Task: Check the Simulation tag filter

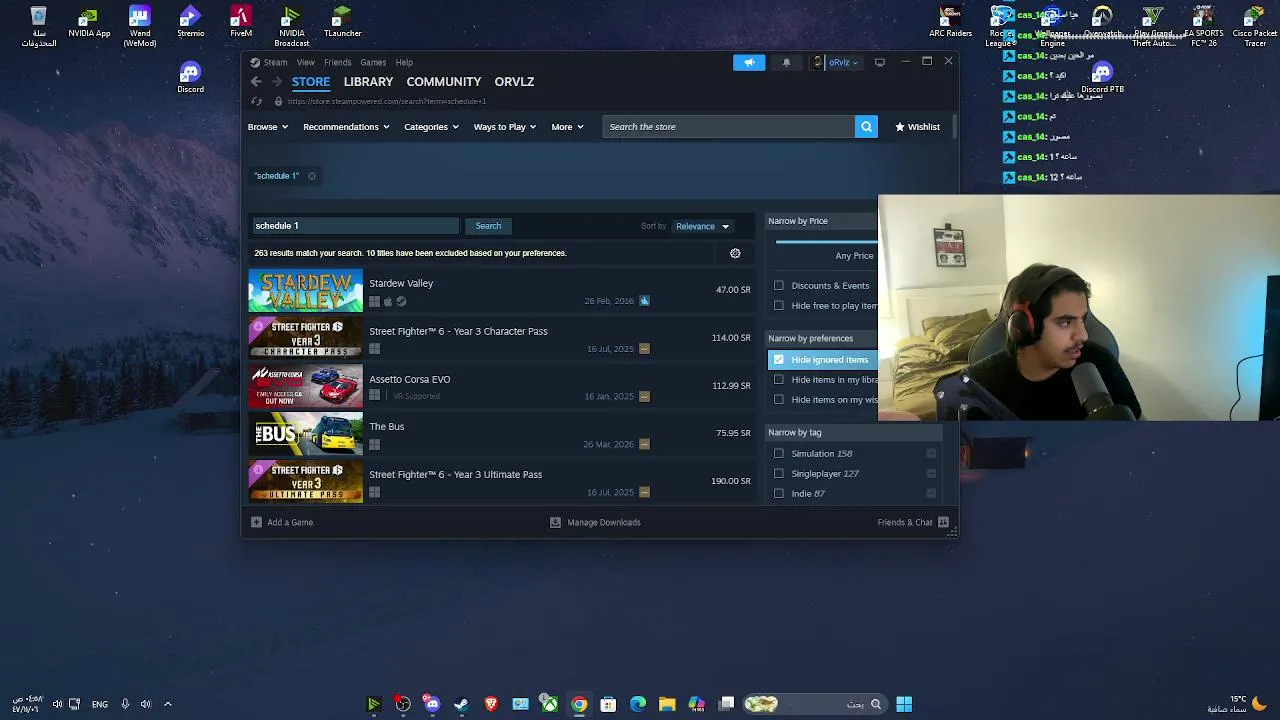Action: point(779,453)
